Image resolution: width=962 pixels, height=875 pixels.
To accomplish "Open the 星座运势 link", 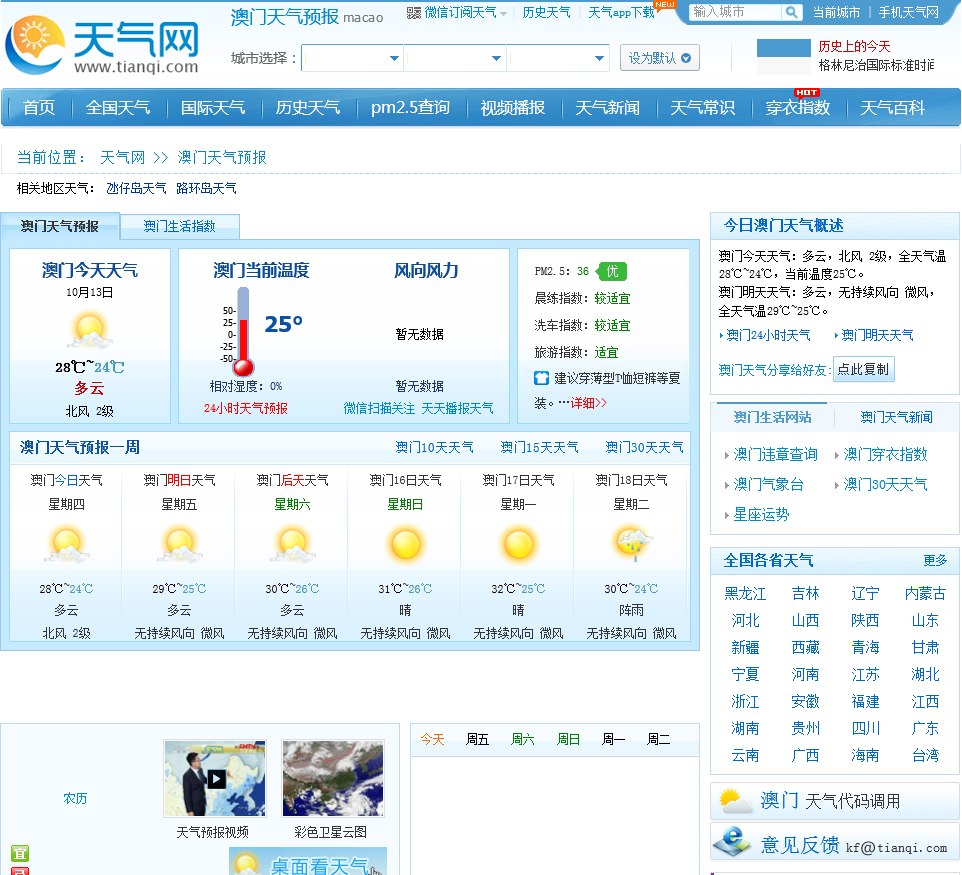I will [x=761, y=515].
